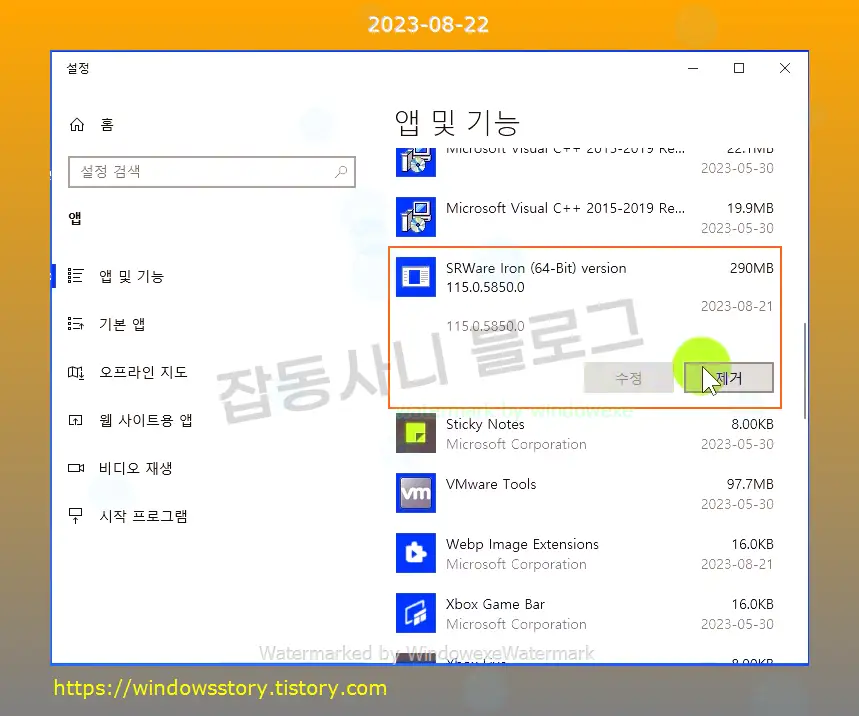Click the 앱 section header in the sidebar
The width and height of the screenshot is (859, 716).
pos(75,219)
